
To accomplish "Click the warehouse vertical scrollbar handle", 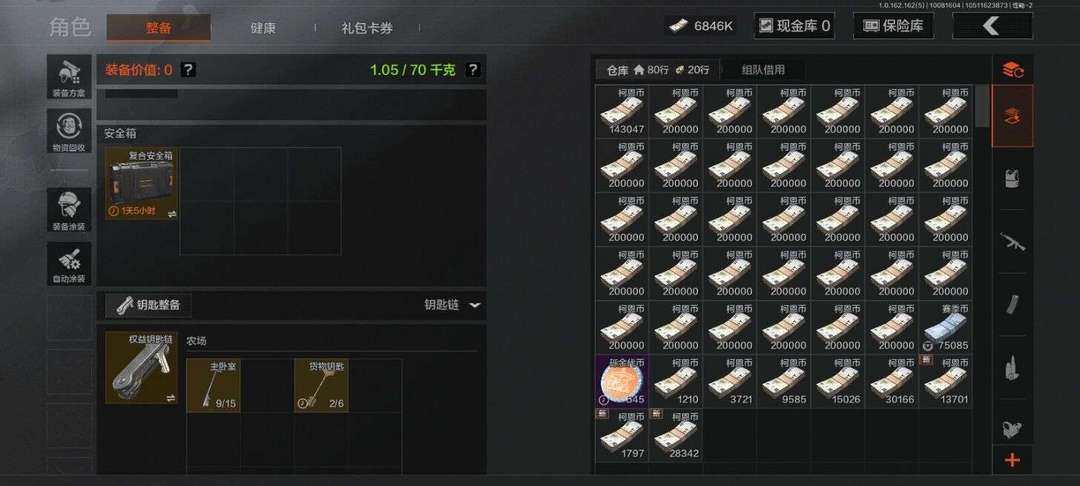I will pos(982,106).
